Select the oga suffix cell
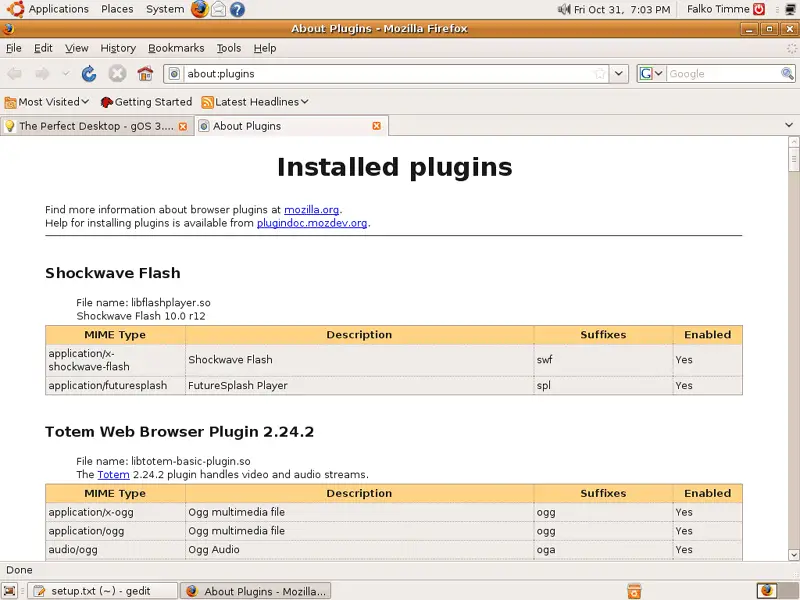The image size is (800, 600). click(x=603, y=549)
